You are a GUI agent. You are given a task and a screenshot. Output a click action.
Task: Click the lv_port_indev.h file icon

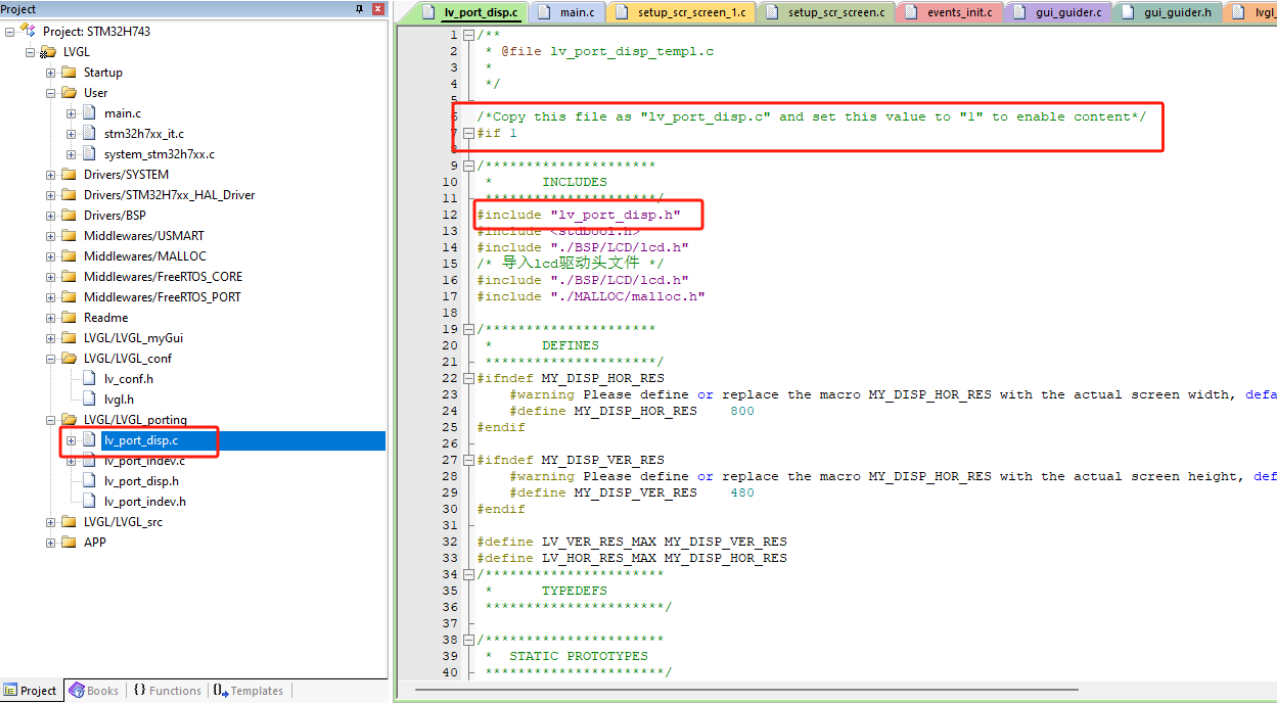click(x=88, y=501)
